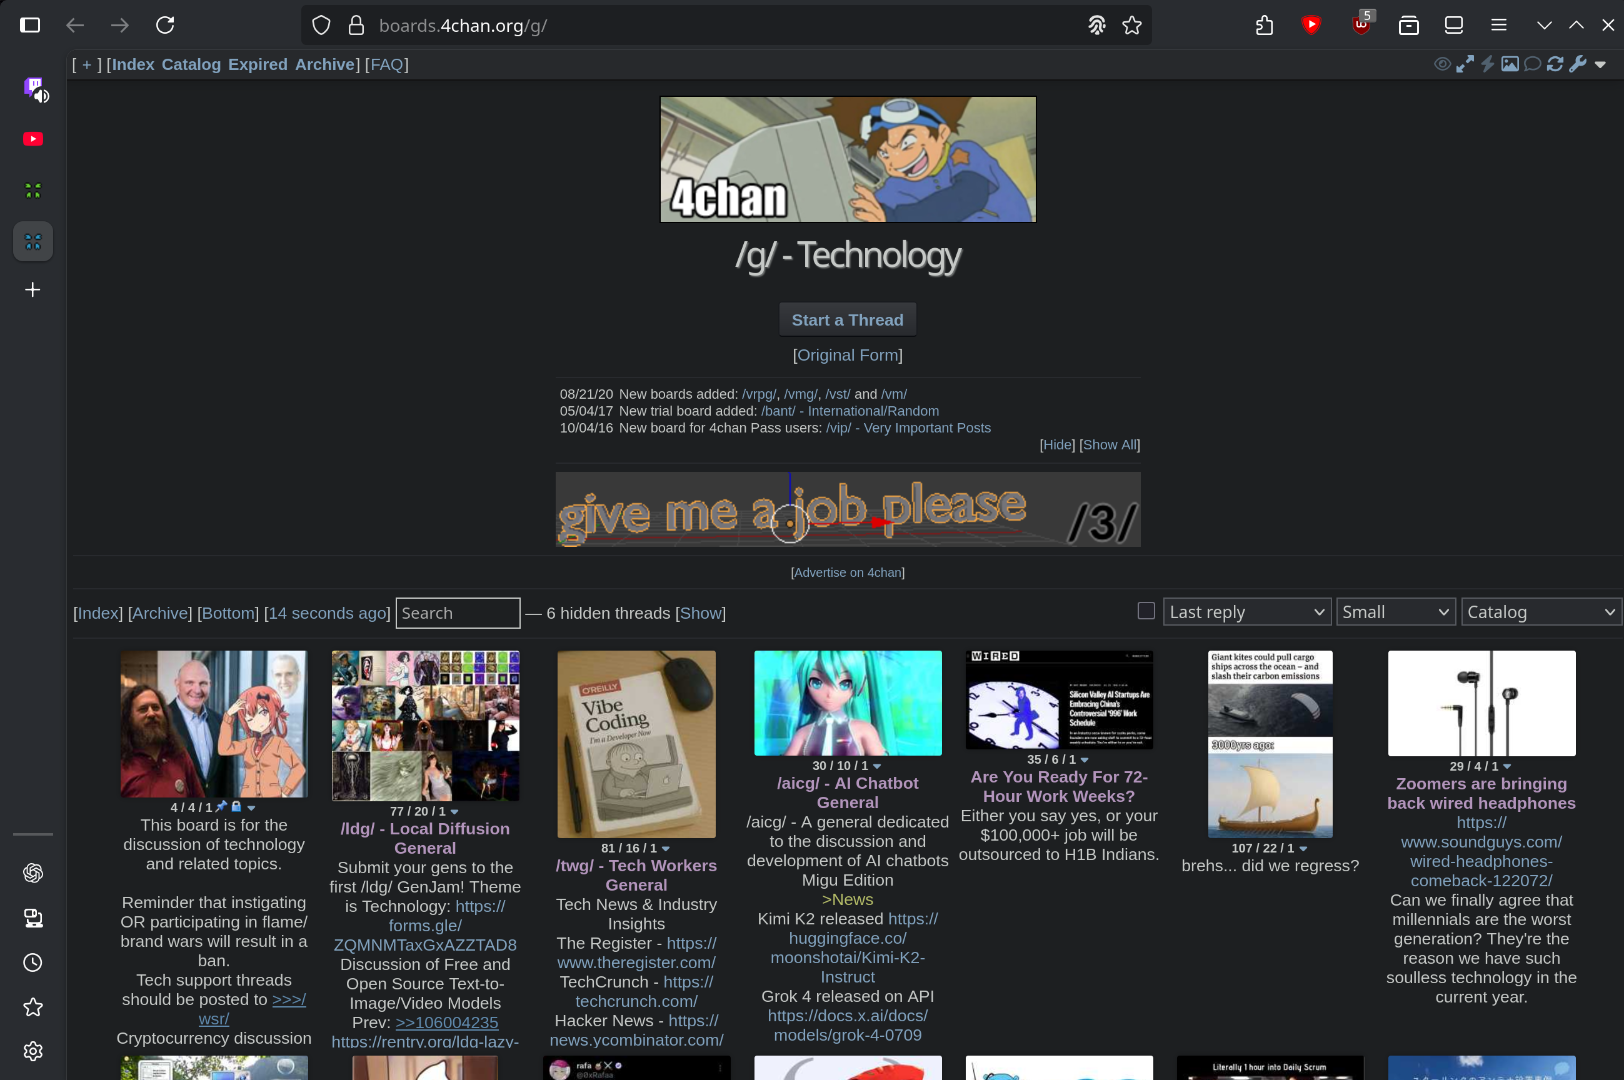The width and height of the screenshot is (1624, 1080).
Task: Click the thread watcher eye icon
Action: pos(1442,64)
